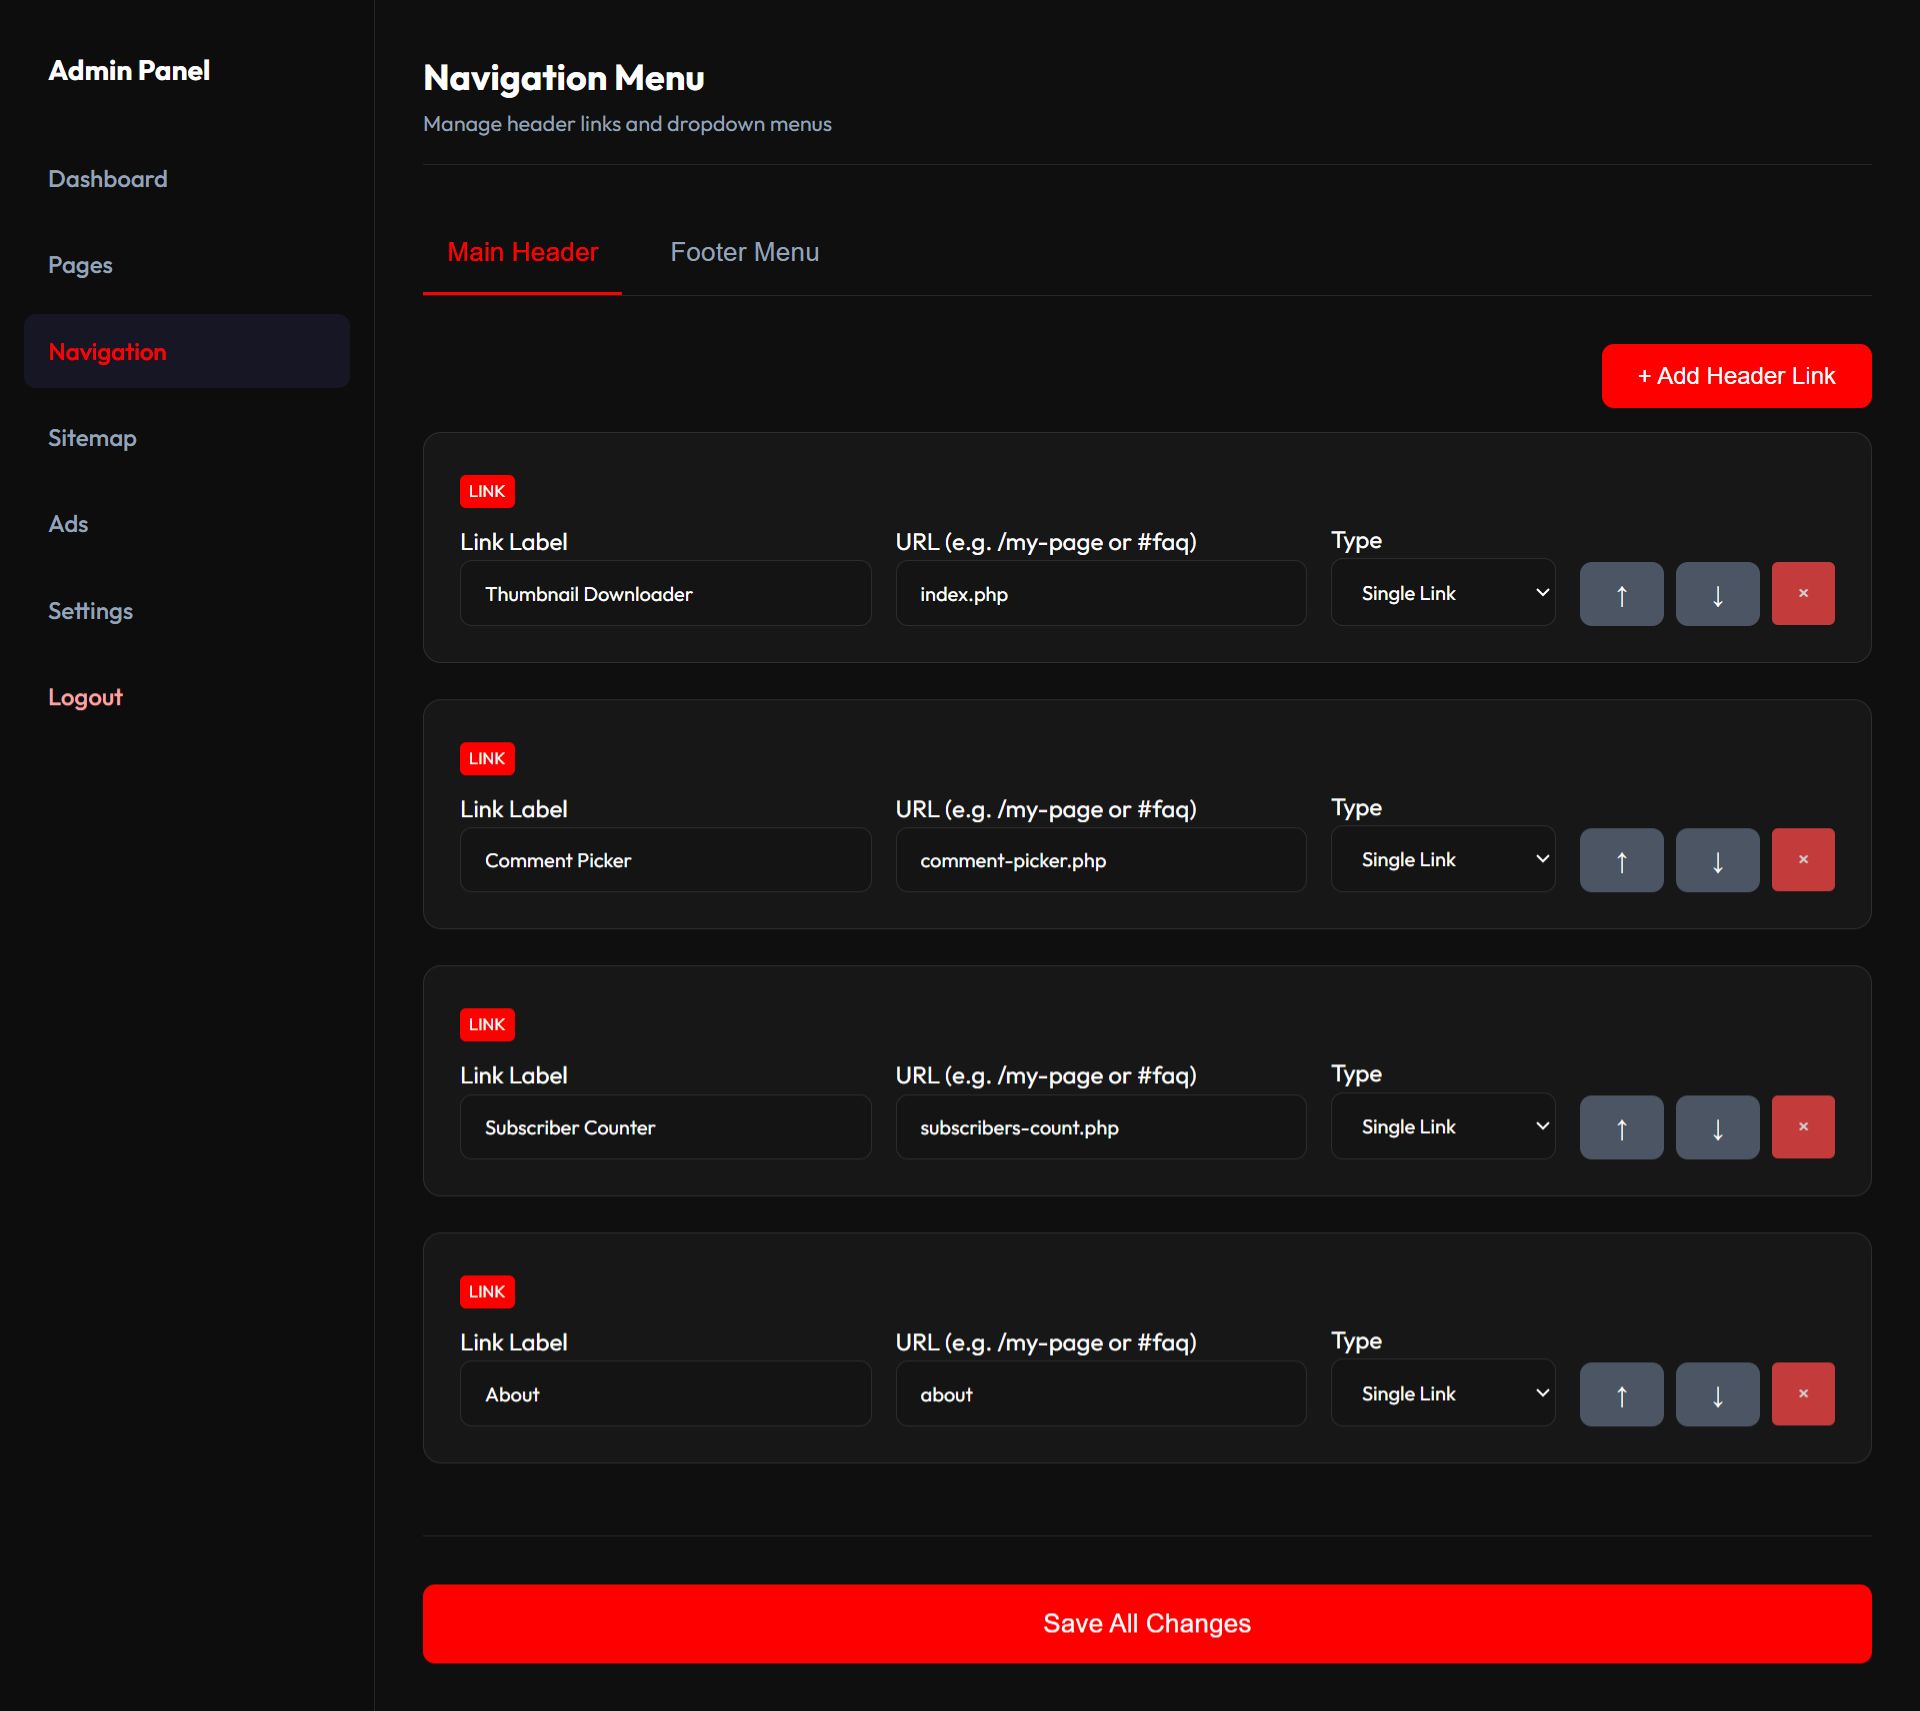The image size is (1920, 1711).
Task: Move Thumbnail Downloader link up
Action: (x=1621, y=594)
